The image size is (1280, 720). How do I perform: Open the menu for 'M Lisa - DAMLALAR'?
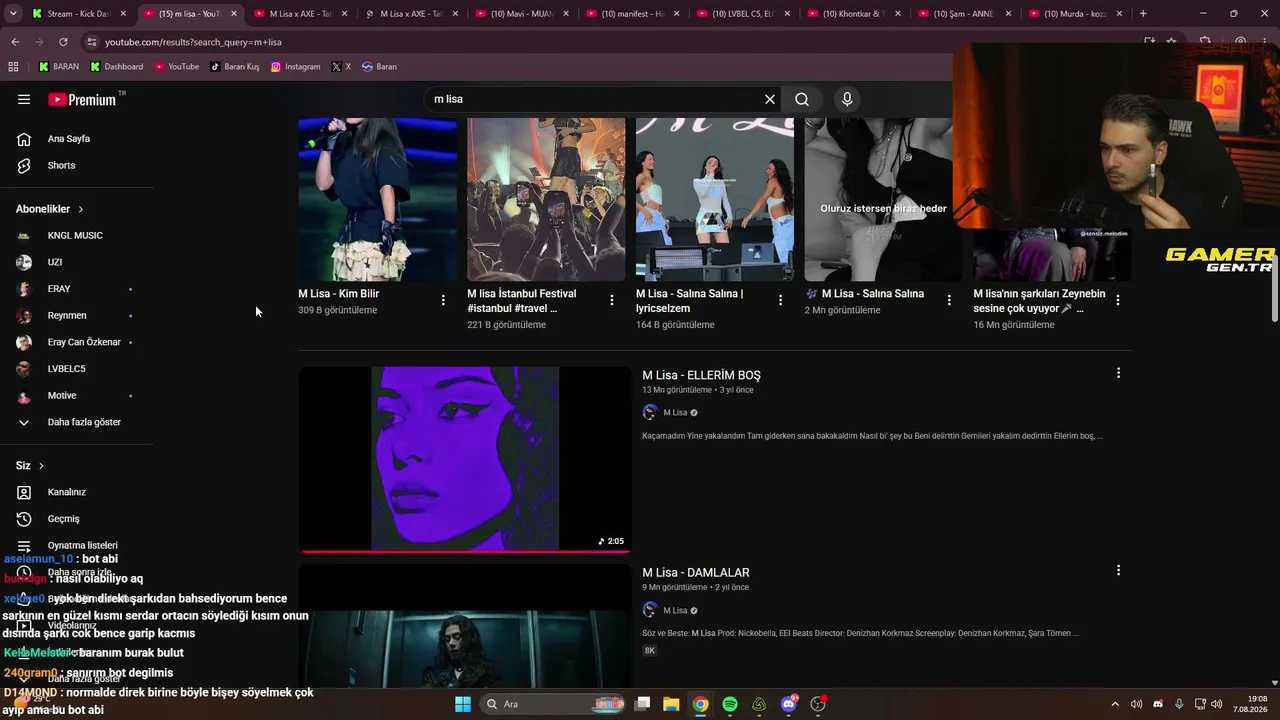coord(1118,570)
